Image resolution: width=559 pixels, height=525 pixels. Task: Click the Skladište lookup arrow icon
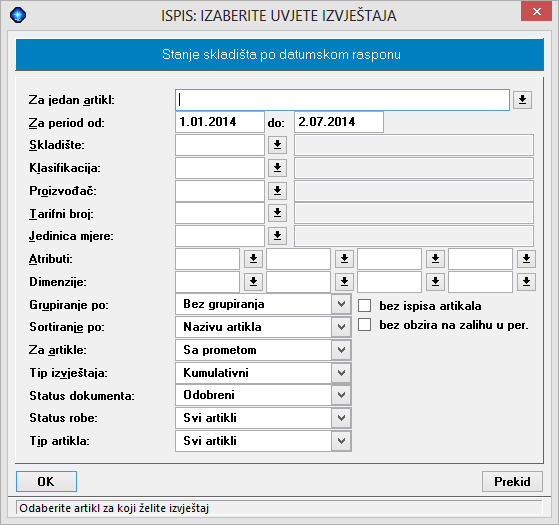[277, 145]
